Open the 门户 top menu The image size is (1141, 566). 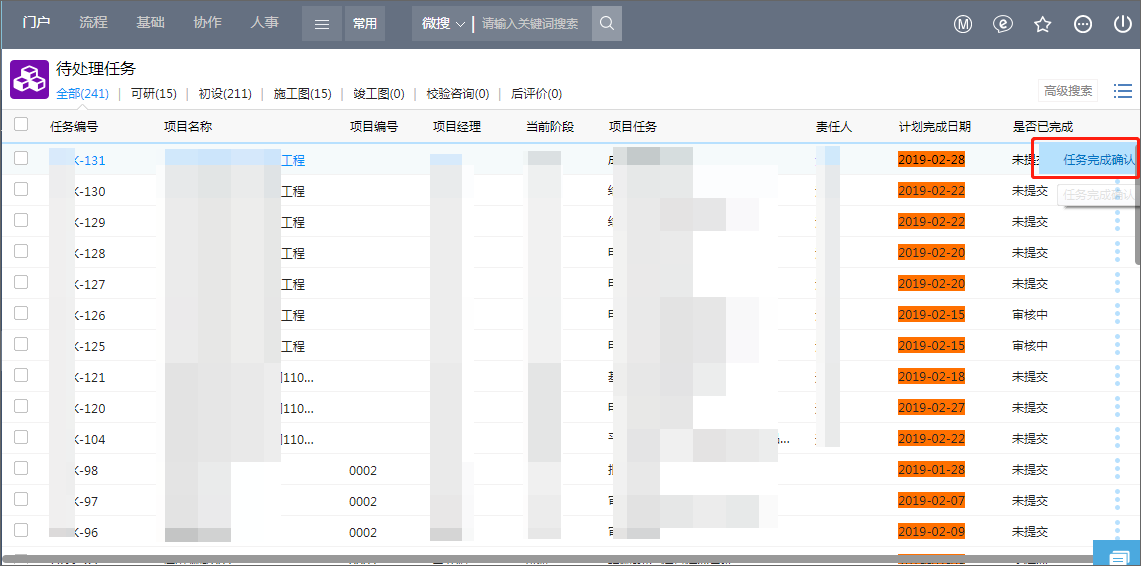coord(36,23)
